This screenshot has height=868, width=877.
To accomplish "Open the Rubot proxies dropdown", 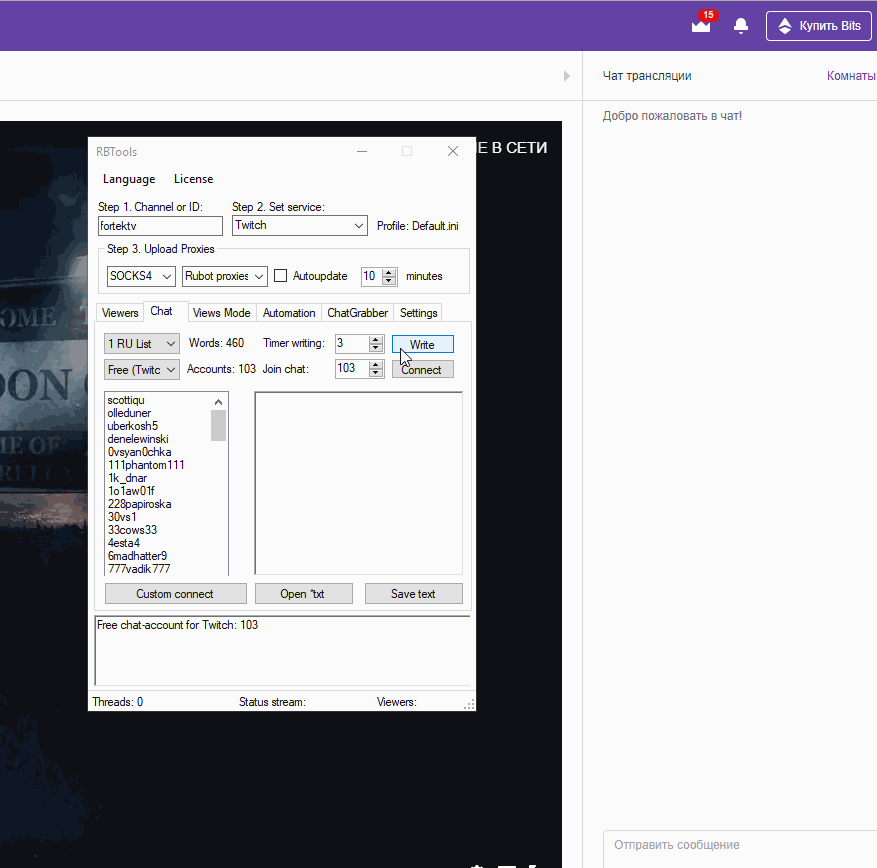I will click(224, 276).
